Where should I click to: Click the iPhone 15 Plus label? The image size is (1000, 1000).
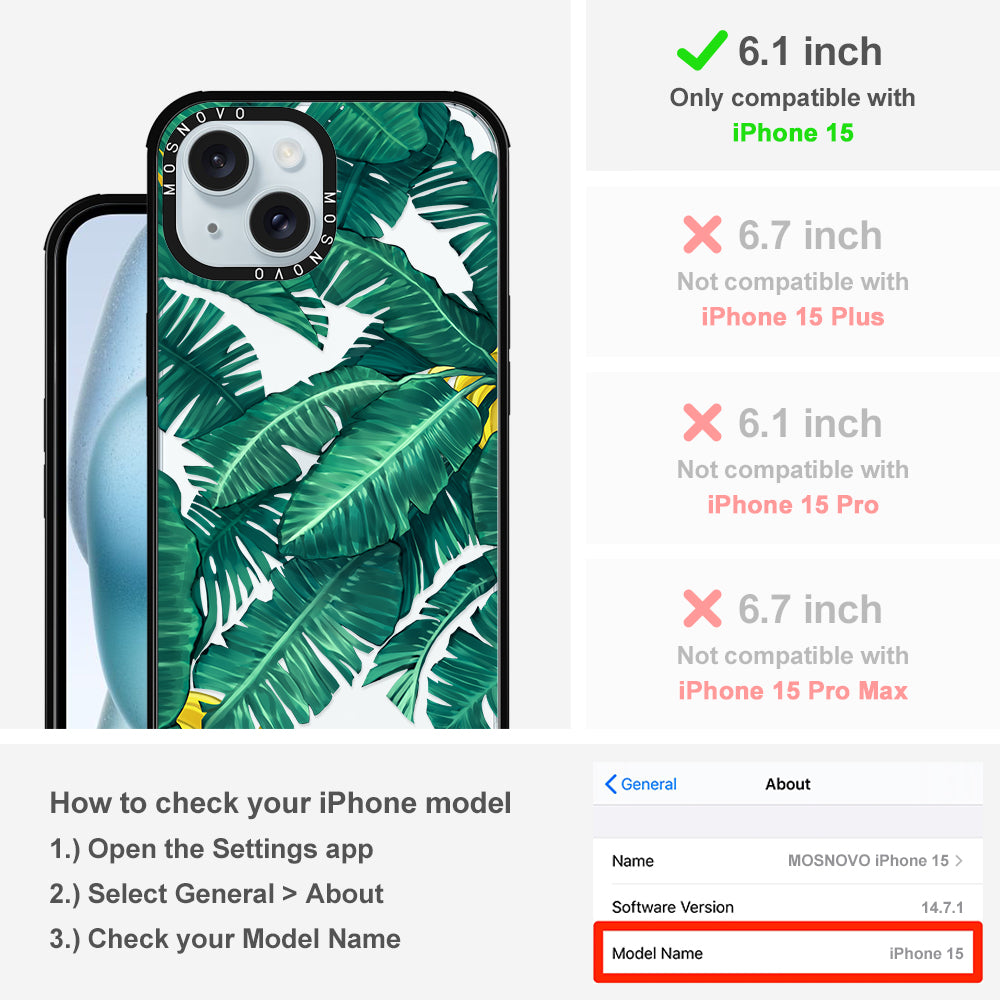(x=793, y=317)
